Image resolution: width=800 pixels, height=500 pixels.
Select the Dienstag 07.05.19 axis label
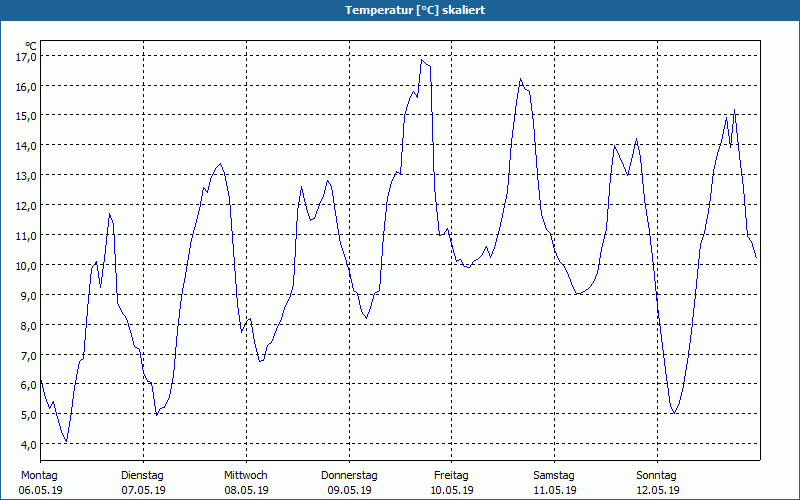[143, 483]
